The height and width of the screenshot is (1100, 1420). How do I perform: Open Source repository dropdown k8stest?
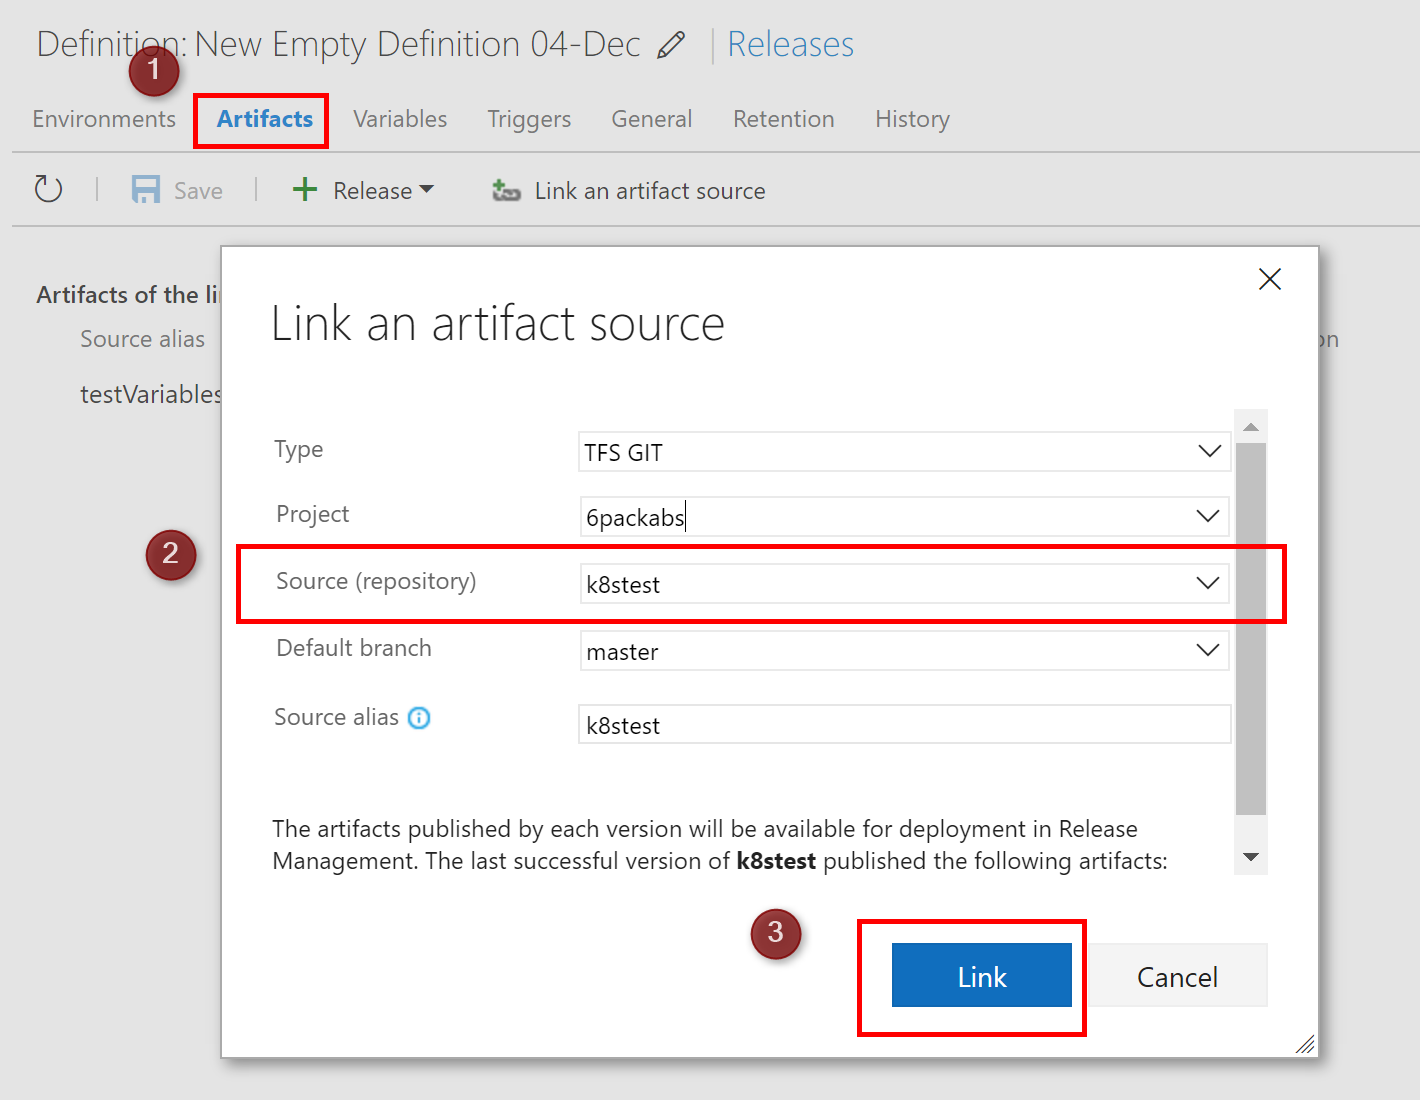904,584
